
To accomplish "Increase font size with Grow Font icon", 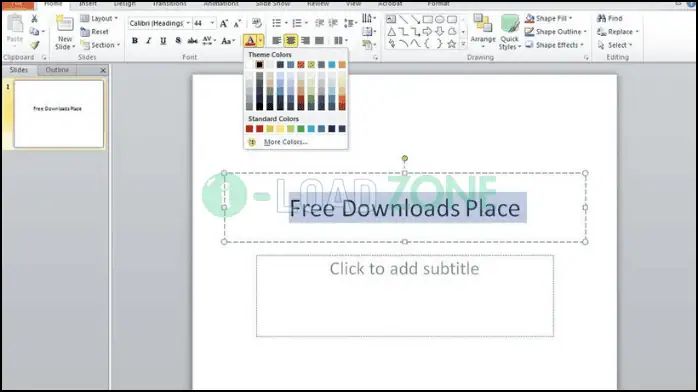I will click(x=223, y=23).
